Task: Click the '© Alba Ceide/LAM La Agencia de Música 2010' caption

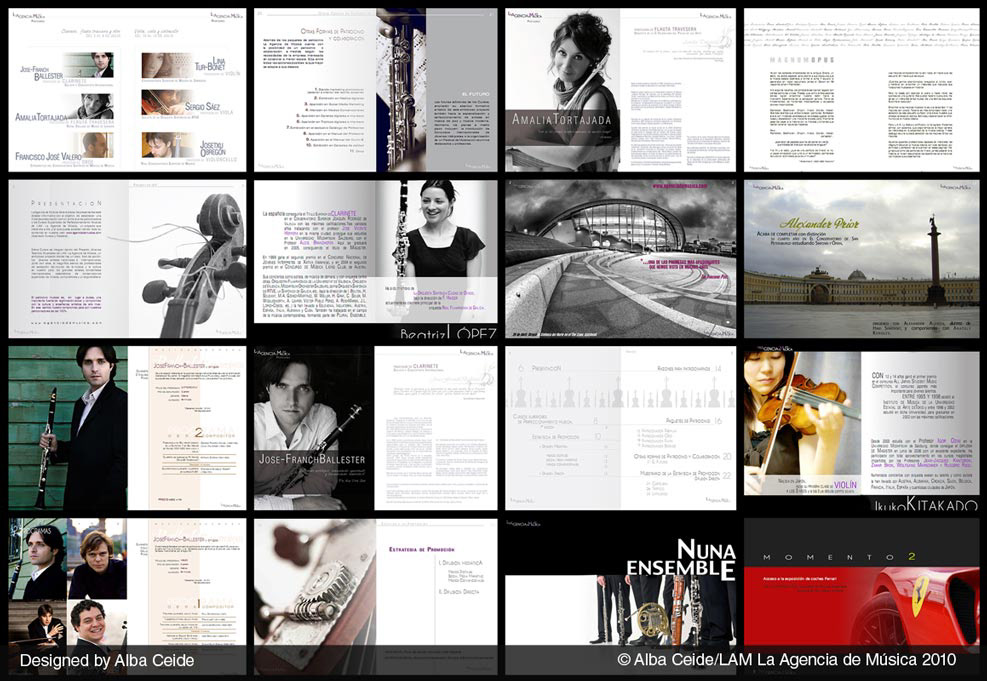Action: pos(786,660)
